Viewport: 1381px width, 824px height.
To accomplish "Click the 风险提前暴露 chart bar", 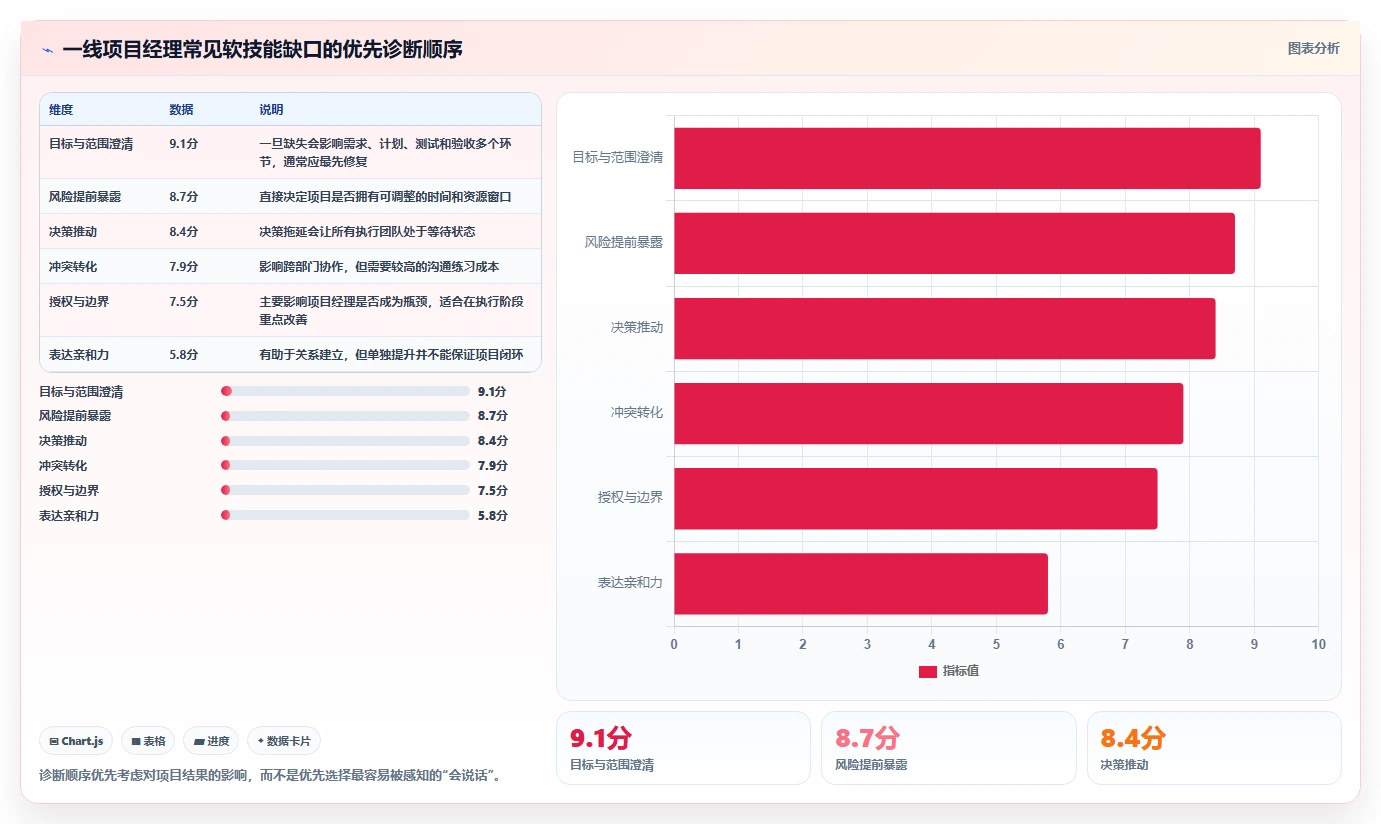I will point(954,243).
